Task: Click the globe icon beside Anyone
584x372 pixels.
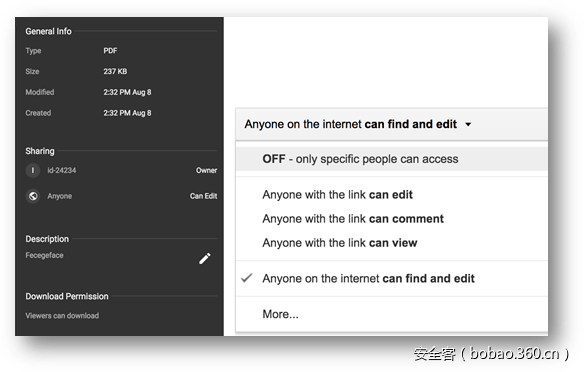Action: pos(33,196)
